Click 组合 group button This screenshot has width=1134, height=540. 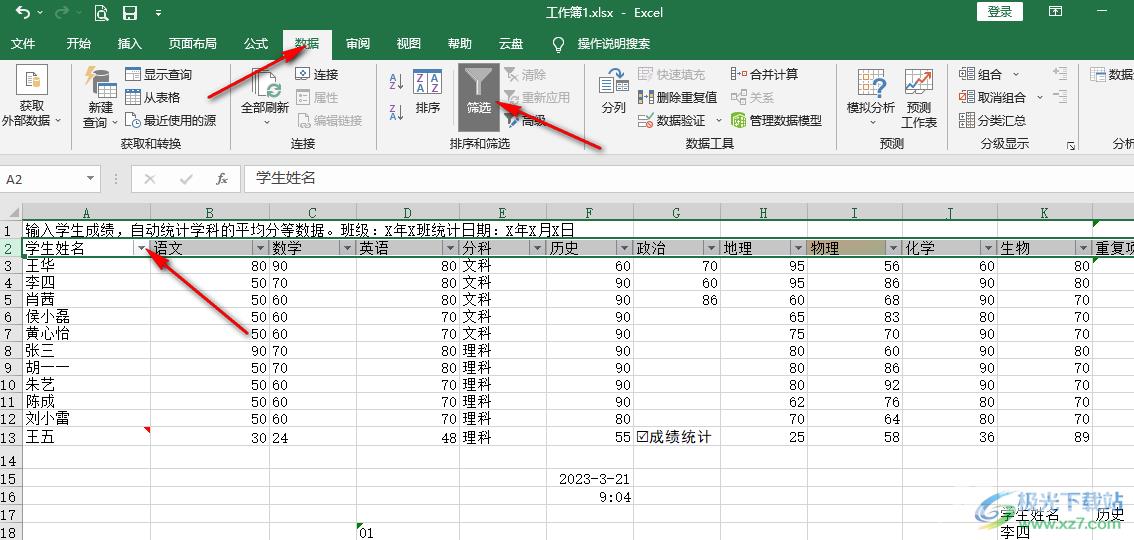[981, 74]
